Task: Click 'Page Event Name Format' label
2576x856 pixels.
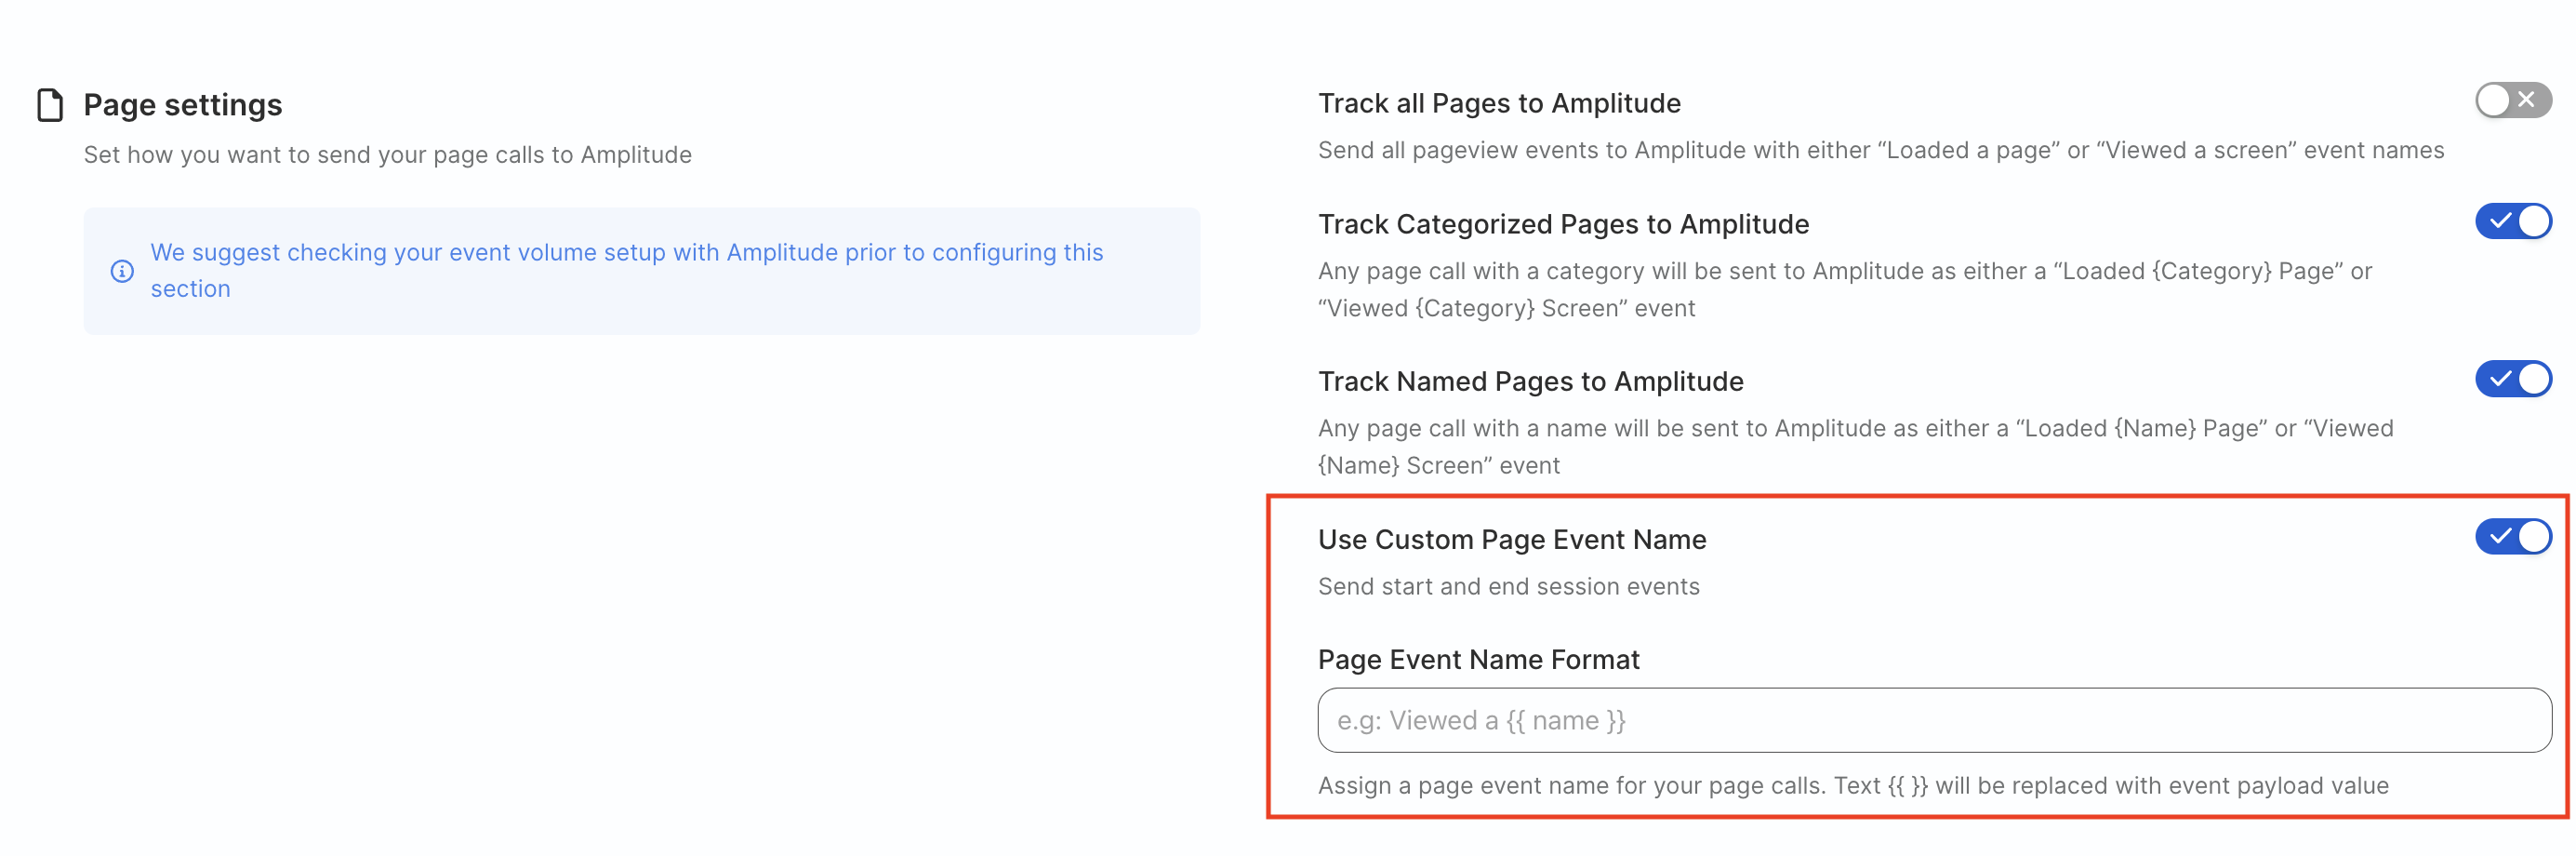Action: tap(1478, 659)
